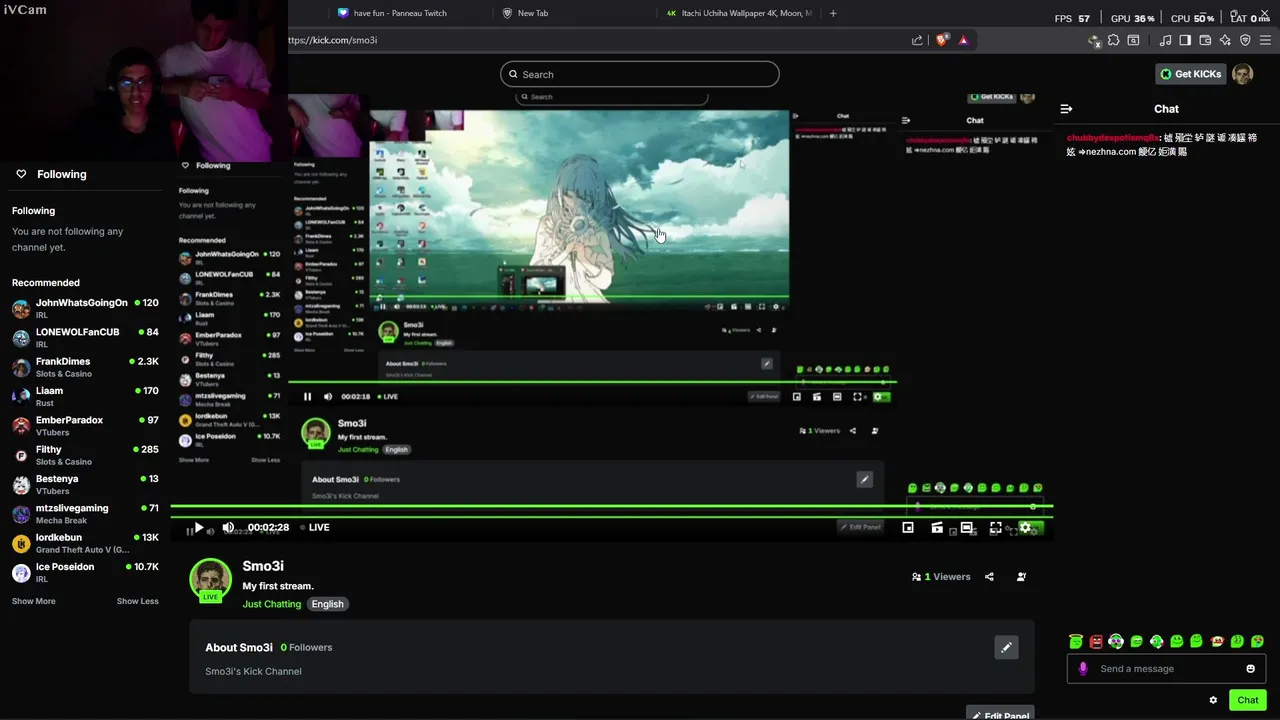1280x720 pixels.
Task: Click the extension icon with x badge
Action: coord(1094,40)
